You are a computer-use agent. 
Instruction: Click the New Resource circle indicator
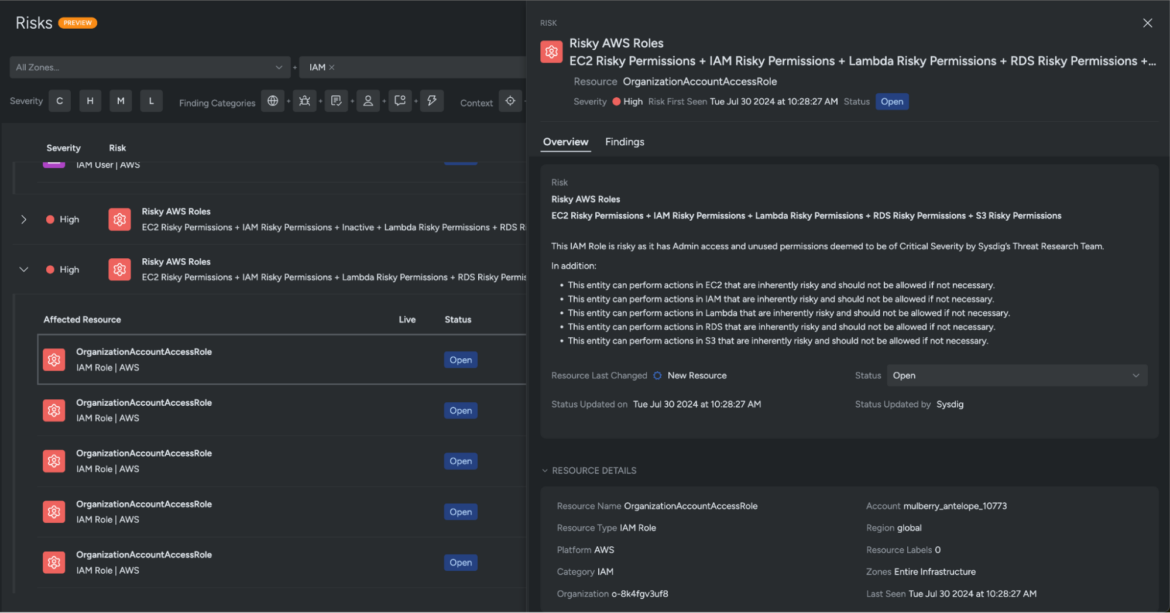click(x=657, y=376)
